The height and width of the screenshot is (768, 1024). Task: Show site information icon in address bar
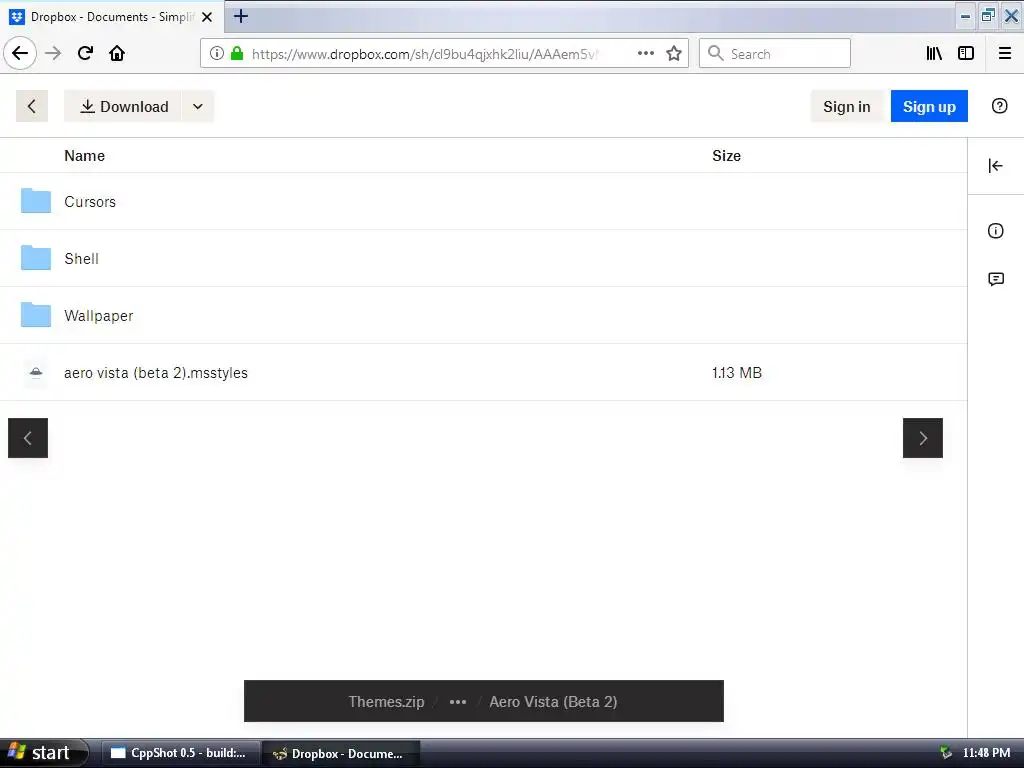(217, 54)
